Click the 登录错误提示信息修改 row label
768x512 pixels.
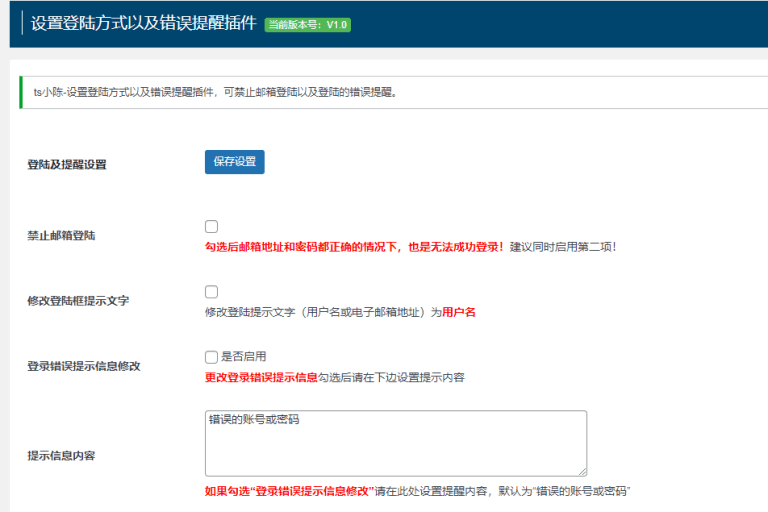pyautogui.click(x=84, y=366)
